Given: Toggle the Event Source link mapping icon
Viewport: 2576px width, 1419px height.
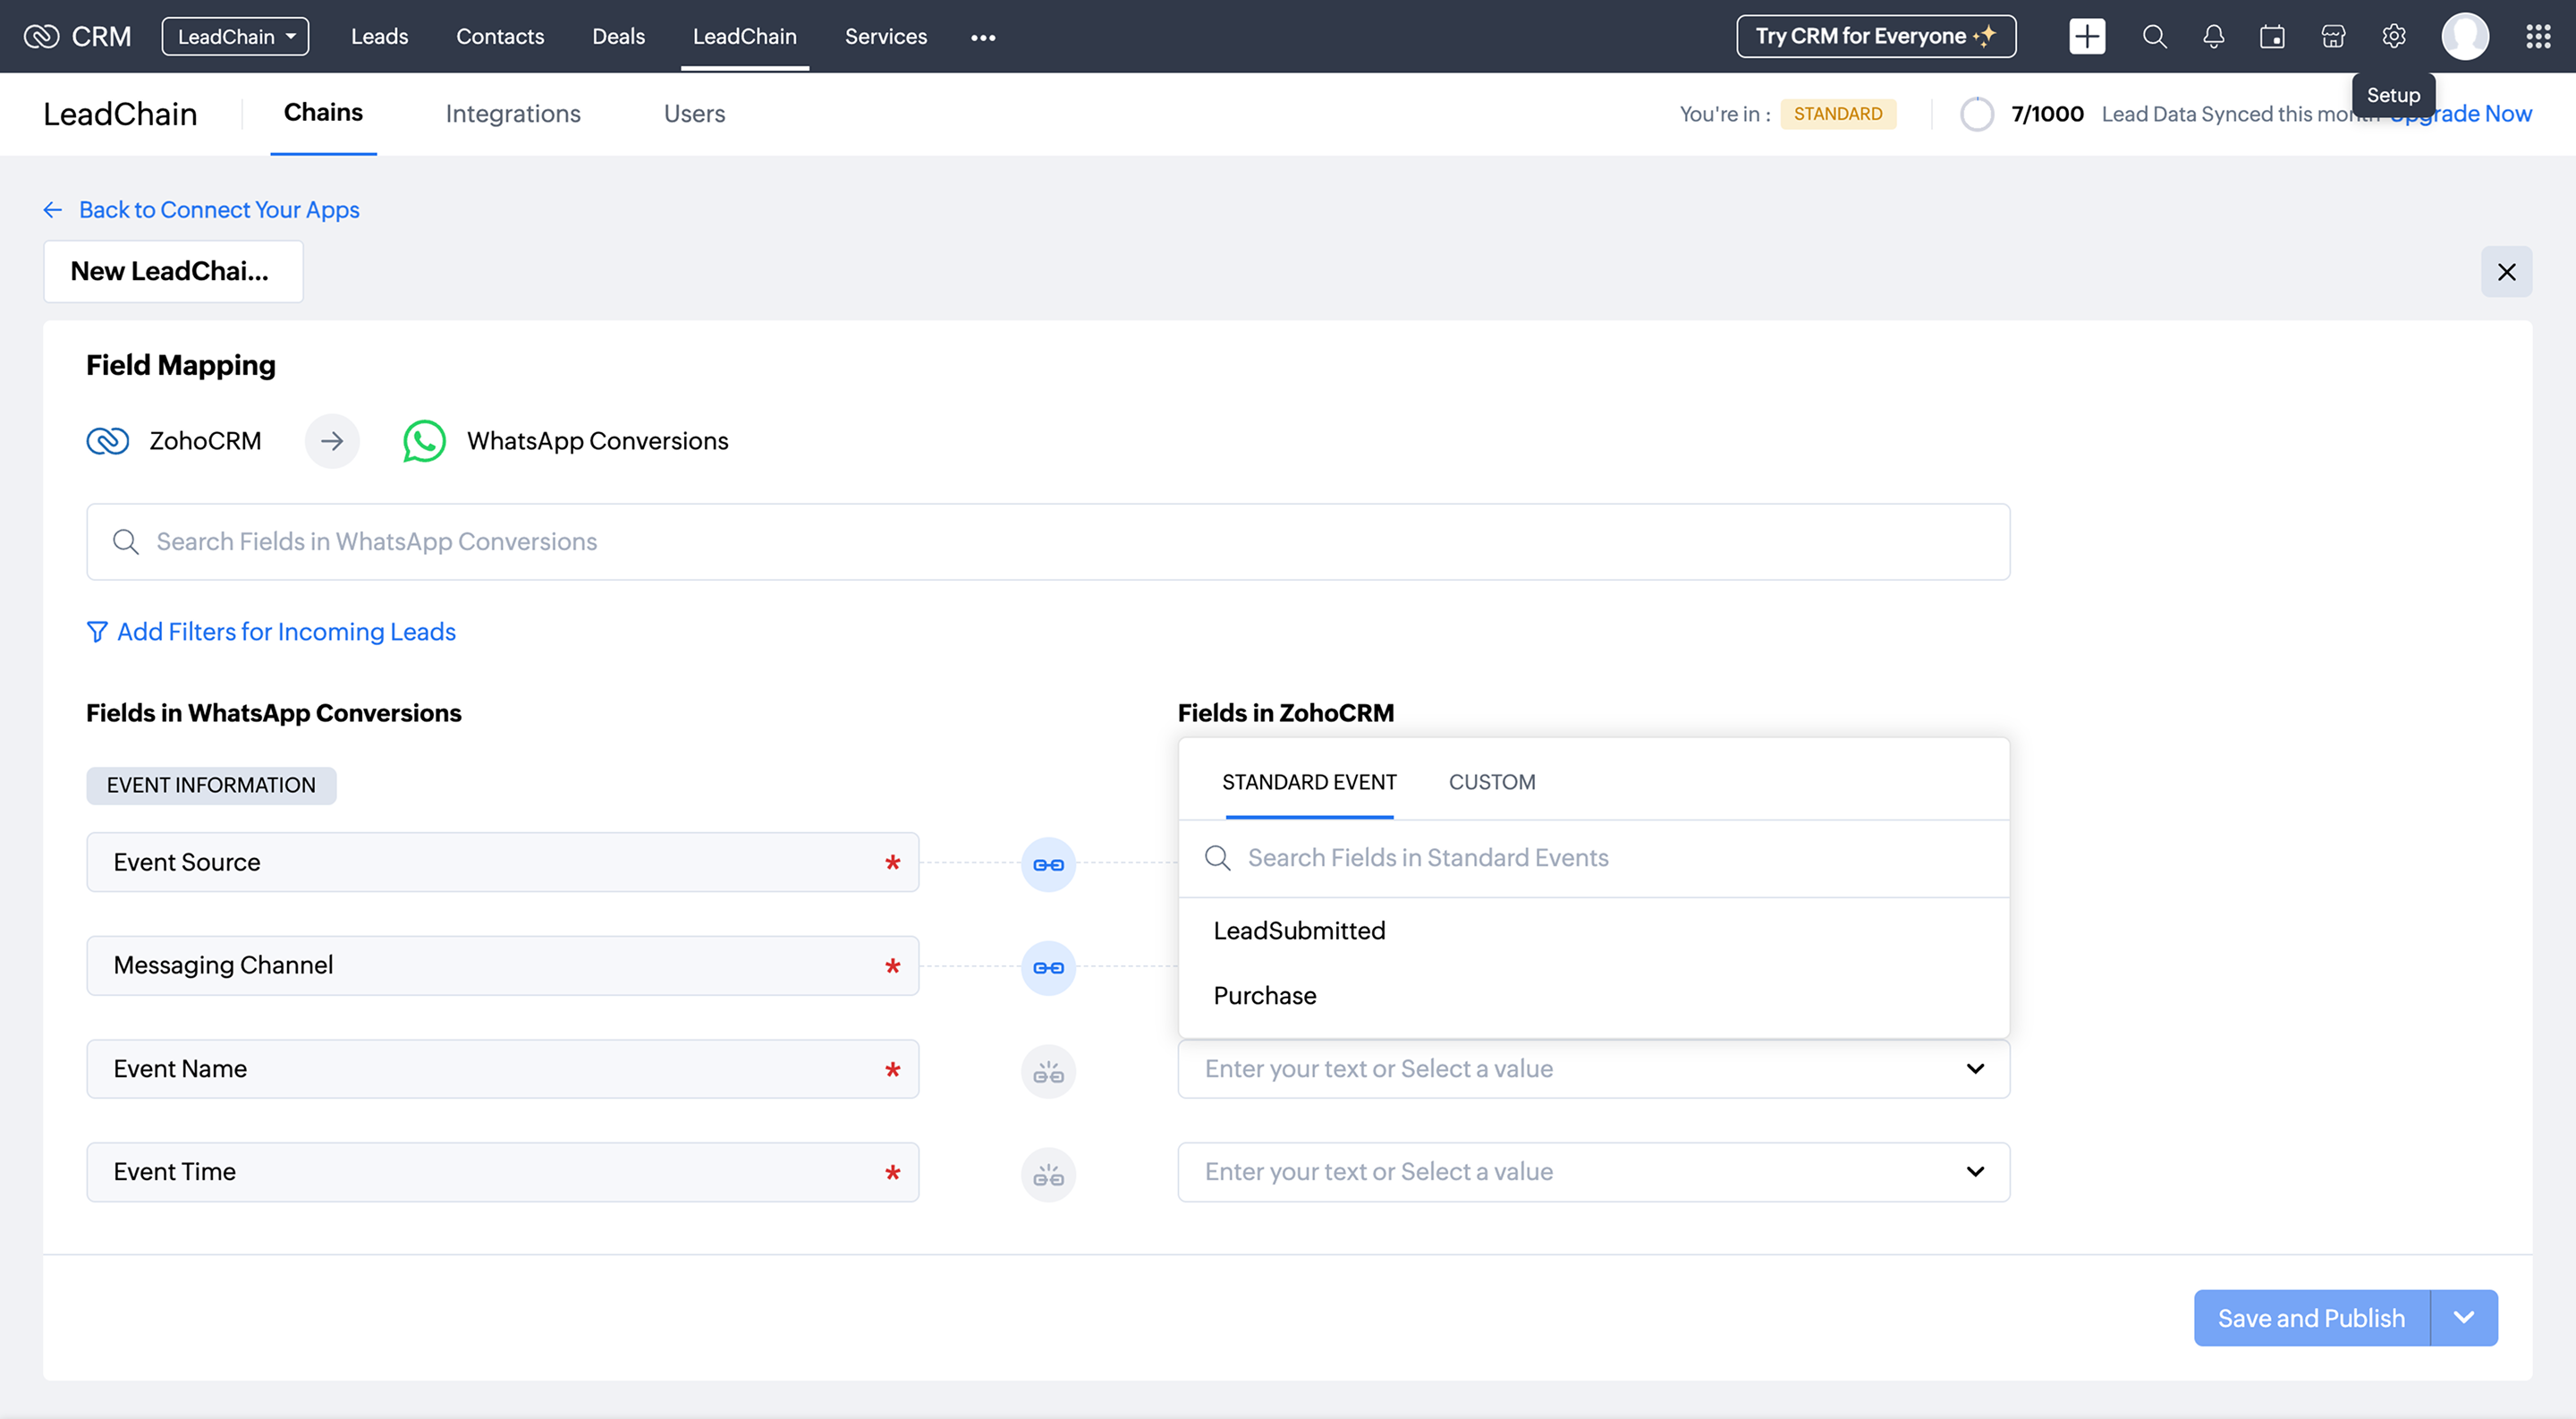Looking at the screenshot, I should coord(1048,865).
